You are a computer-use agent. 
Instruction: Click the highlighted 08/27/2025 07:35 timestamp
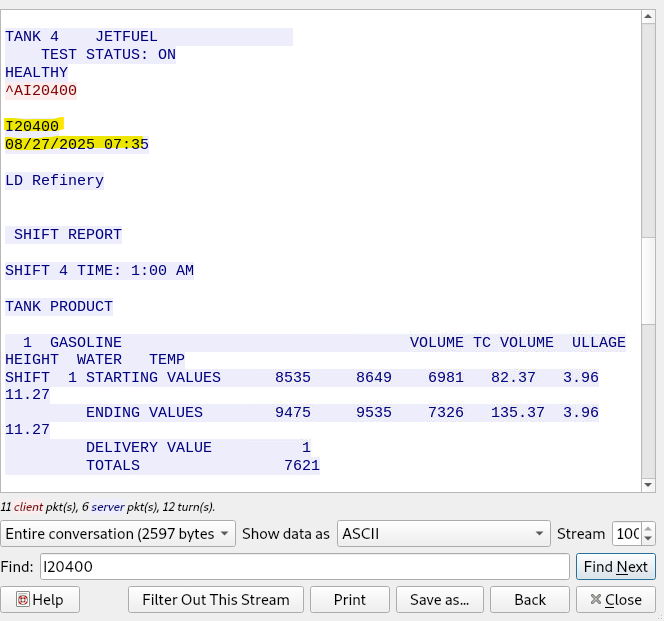75,144
